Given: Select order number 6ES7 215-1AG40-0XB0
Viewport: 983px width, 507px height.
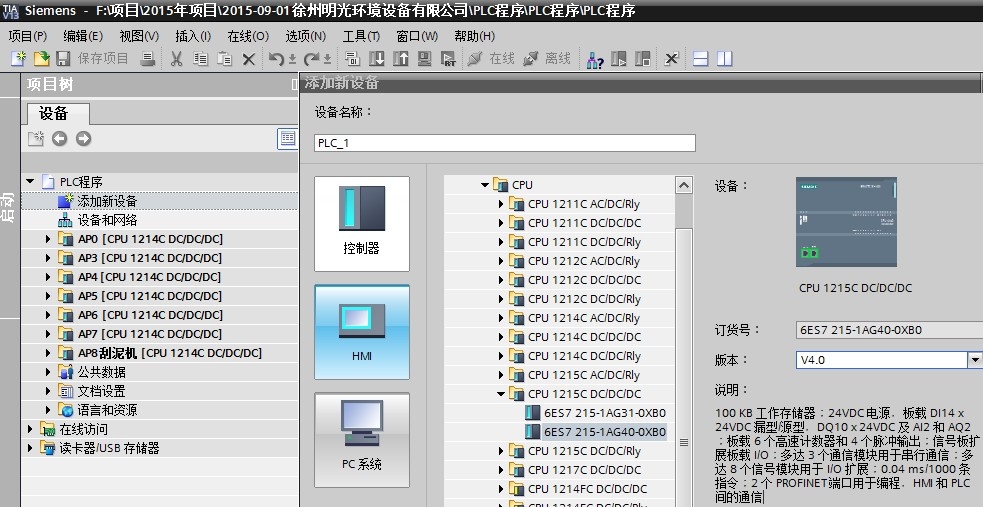Looking at the screenshot, I should tap(605, 432).
